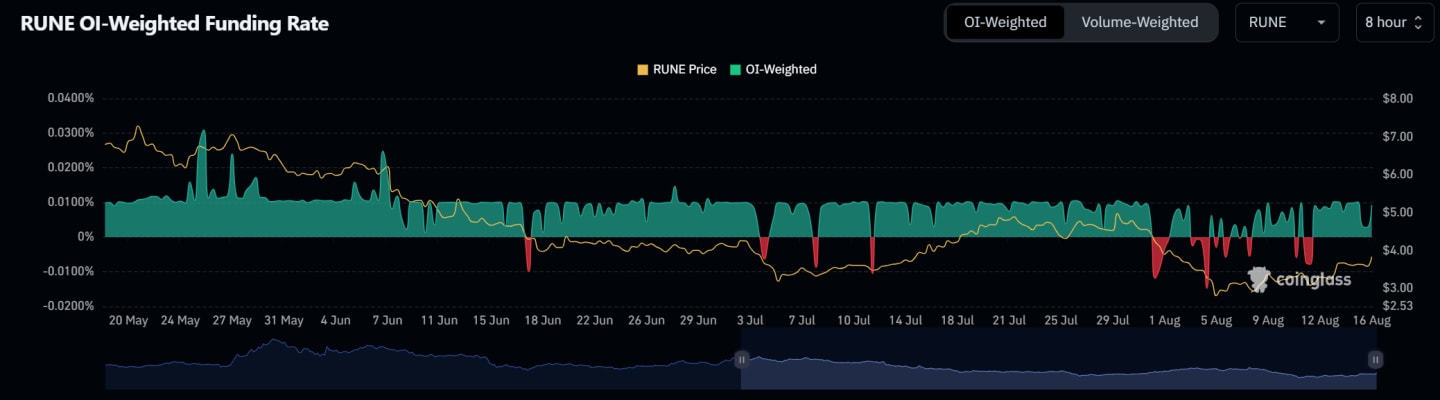Click the 29 Jul date label

click(x=1113, y=321)
